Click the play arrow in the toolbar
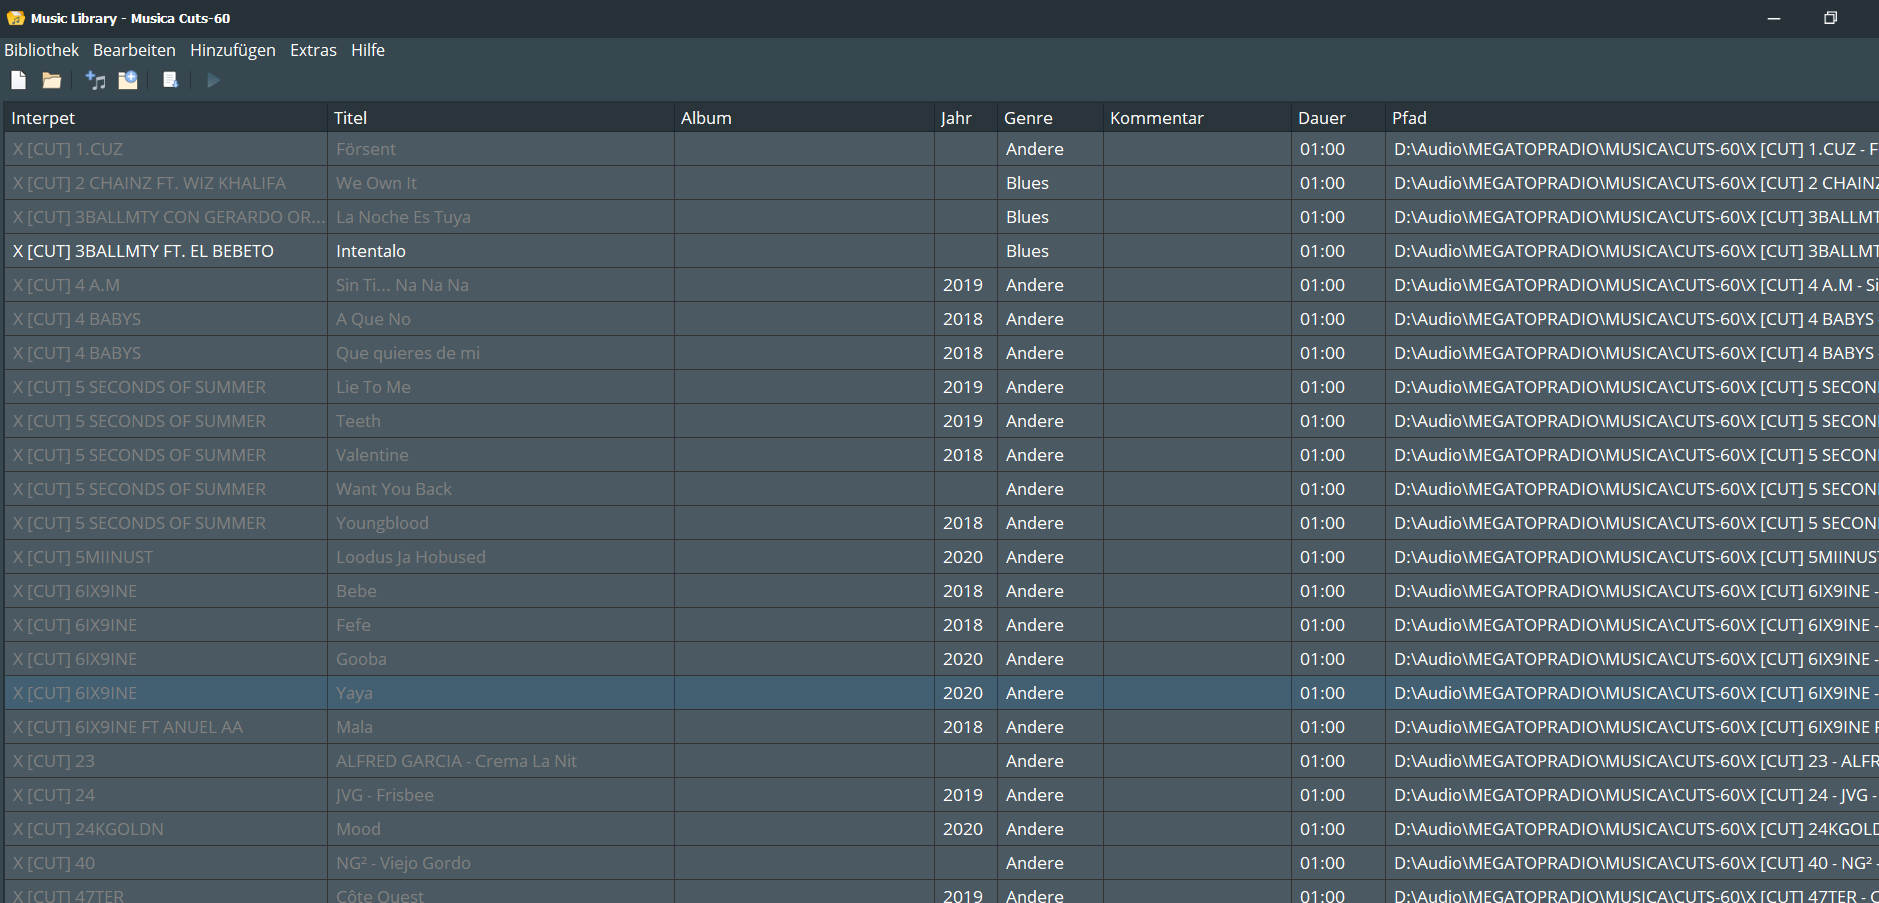The width and height of the screenshot is (1879, 903). 213,81
